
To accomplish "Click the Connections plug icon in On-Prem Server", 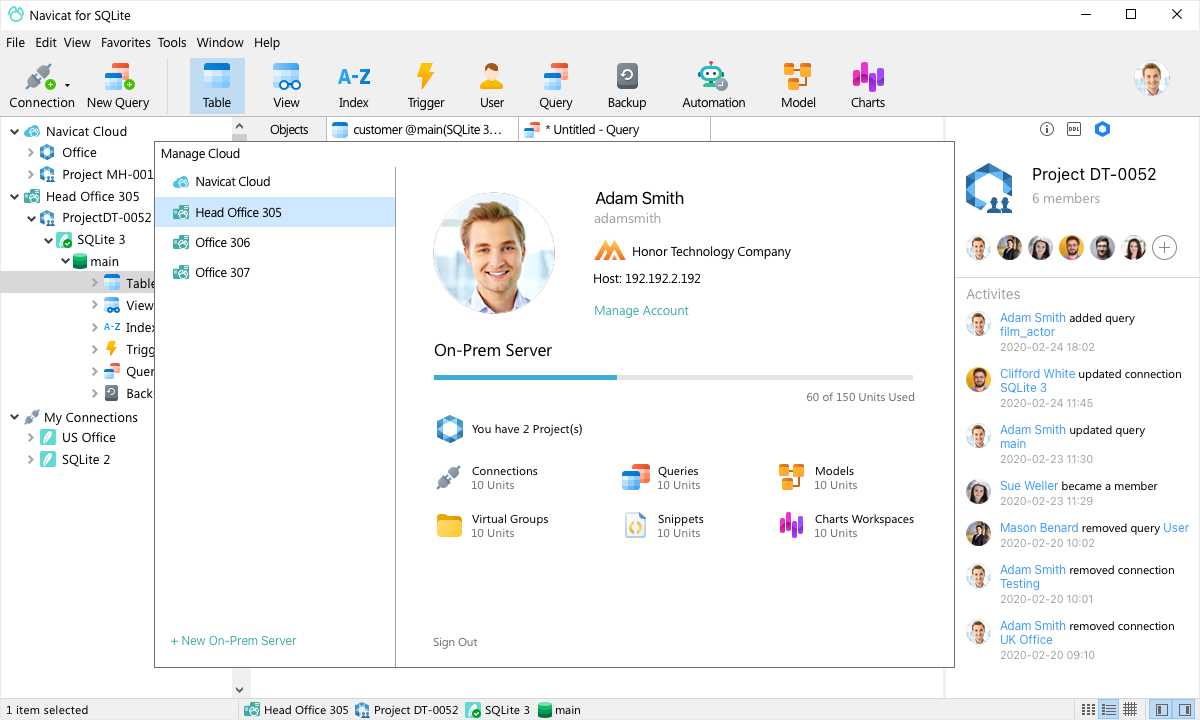I will (x=448, y=478).
